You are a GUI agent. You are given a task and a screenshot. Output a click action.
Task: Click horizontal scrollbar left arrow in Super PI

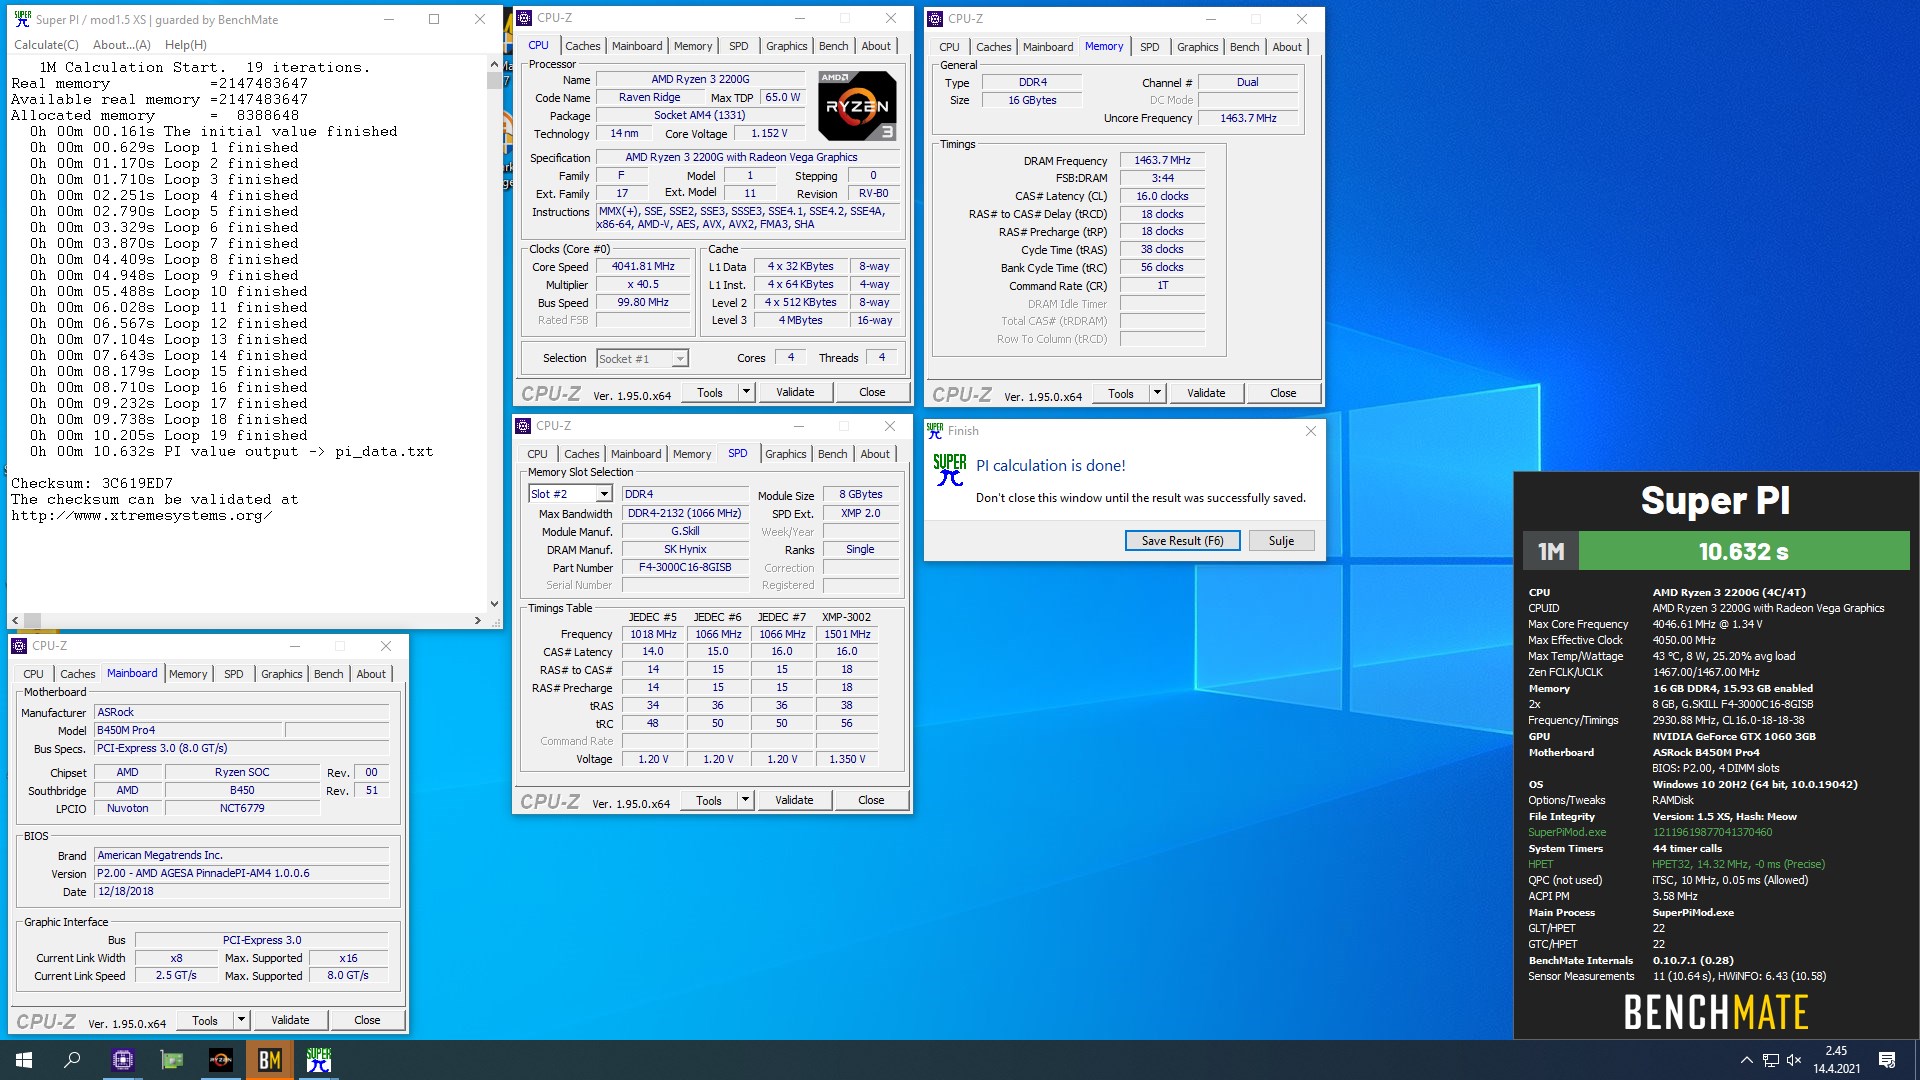15,620
